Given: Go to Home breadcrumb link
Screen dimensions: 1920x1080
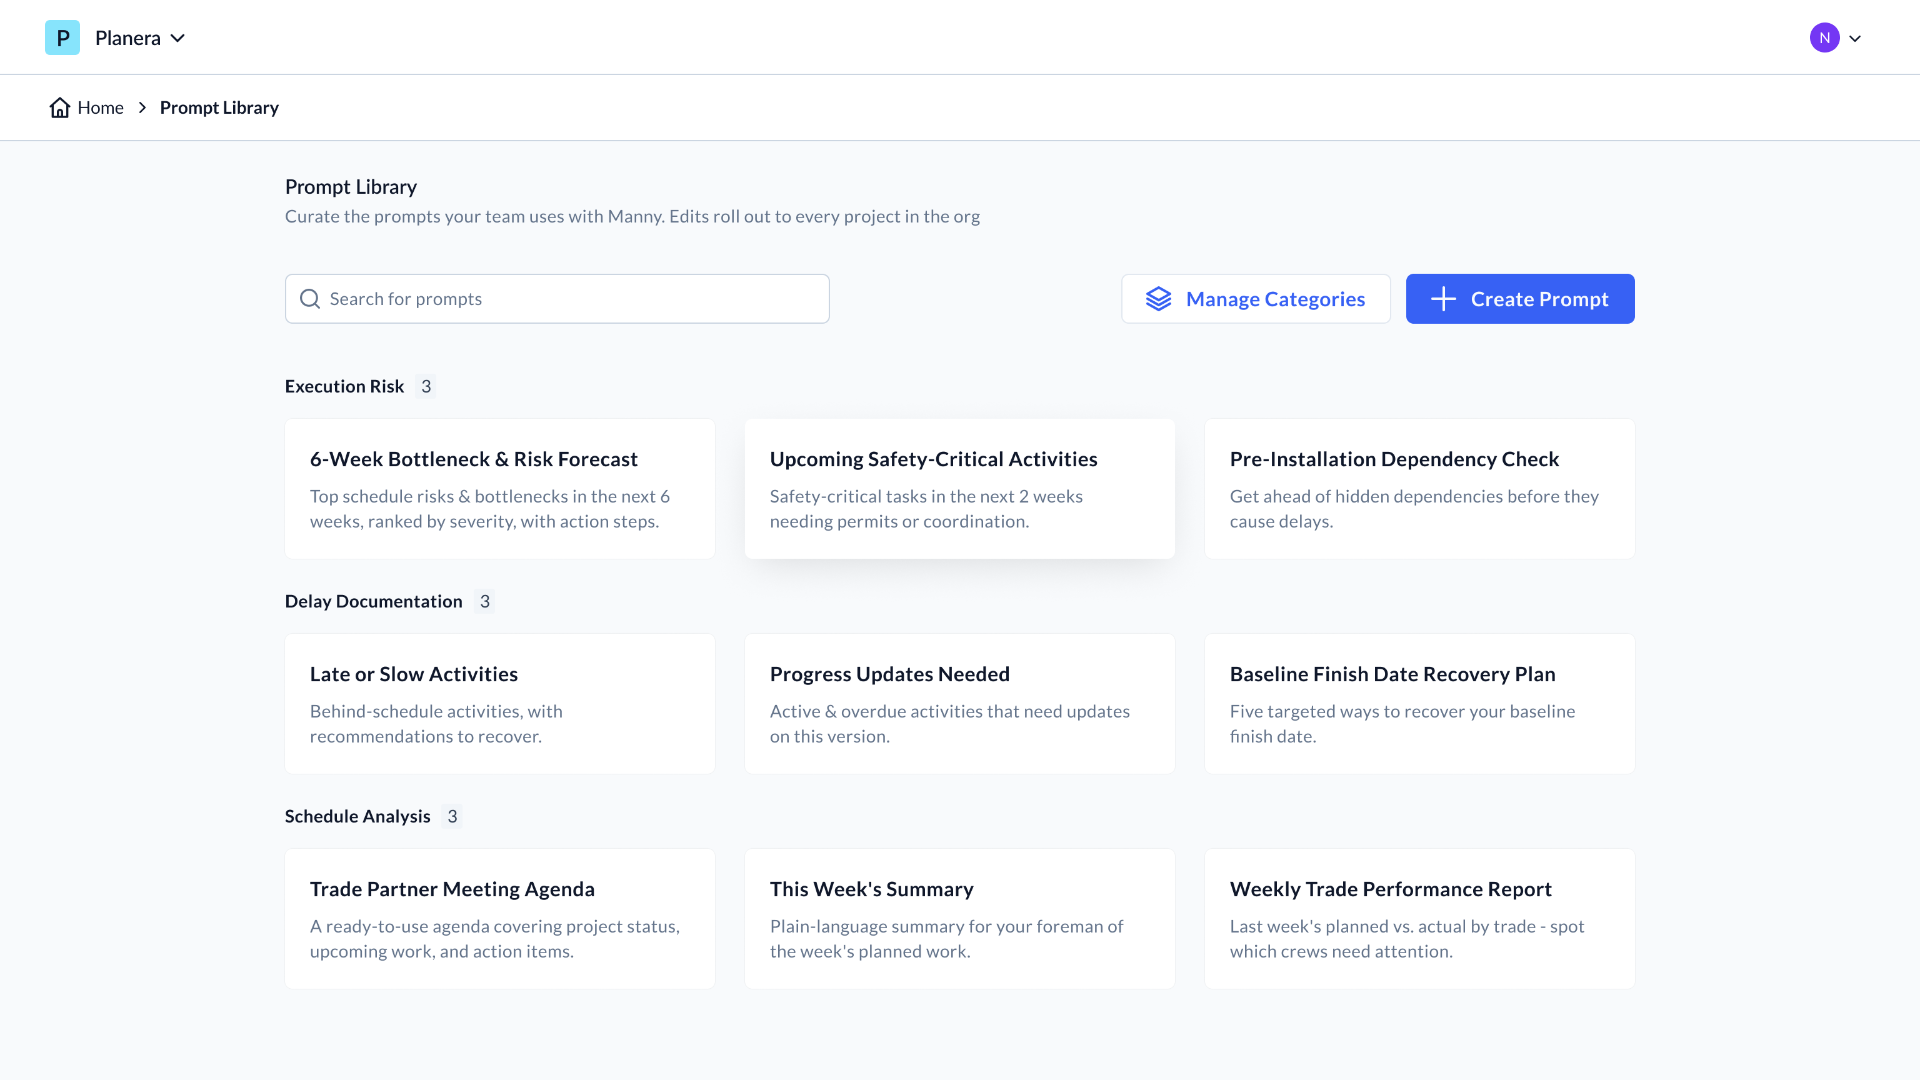Looking at the screenshot, I should coord(100,107).
